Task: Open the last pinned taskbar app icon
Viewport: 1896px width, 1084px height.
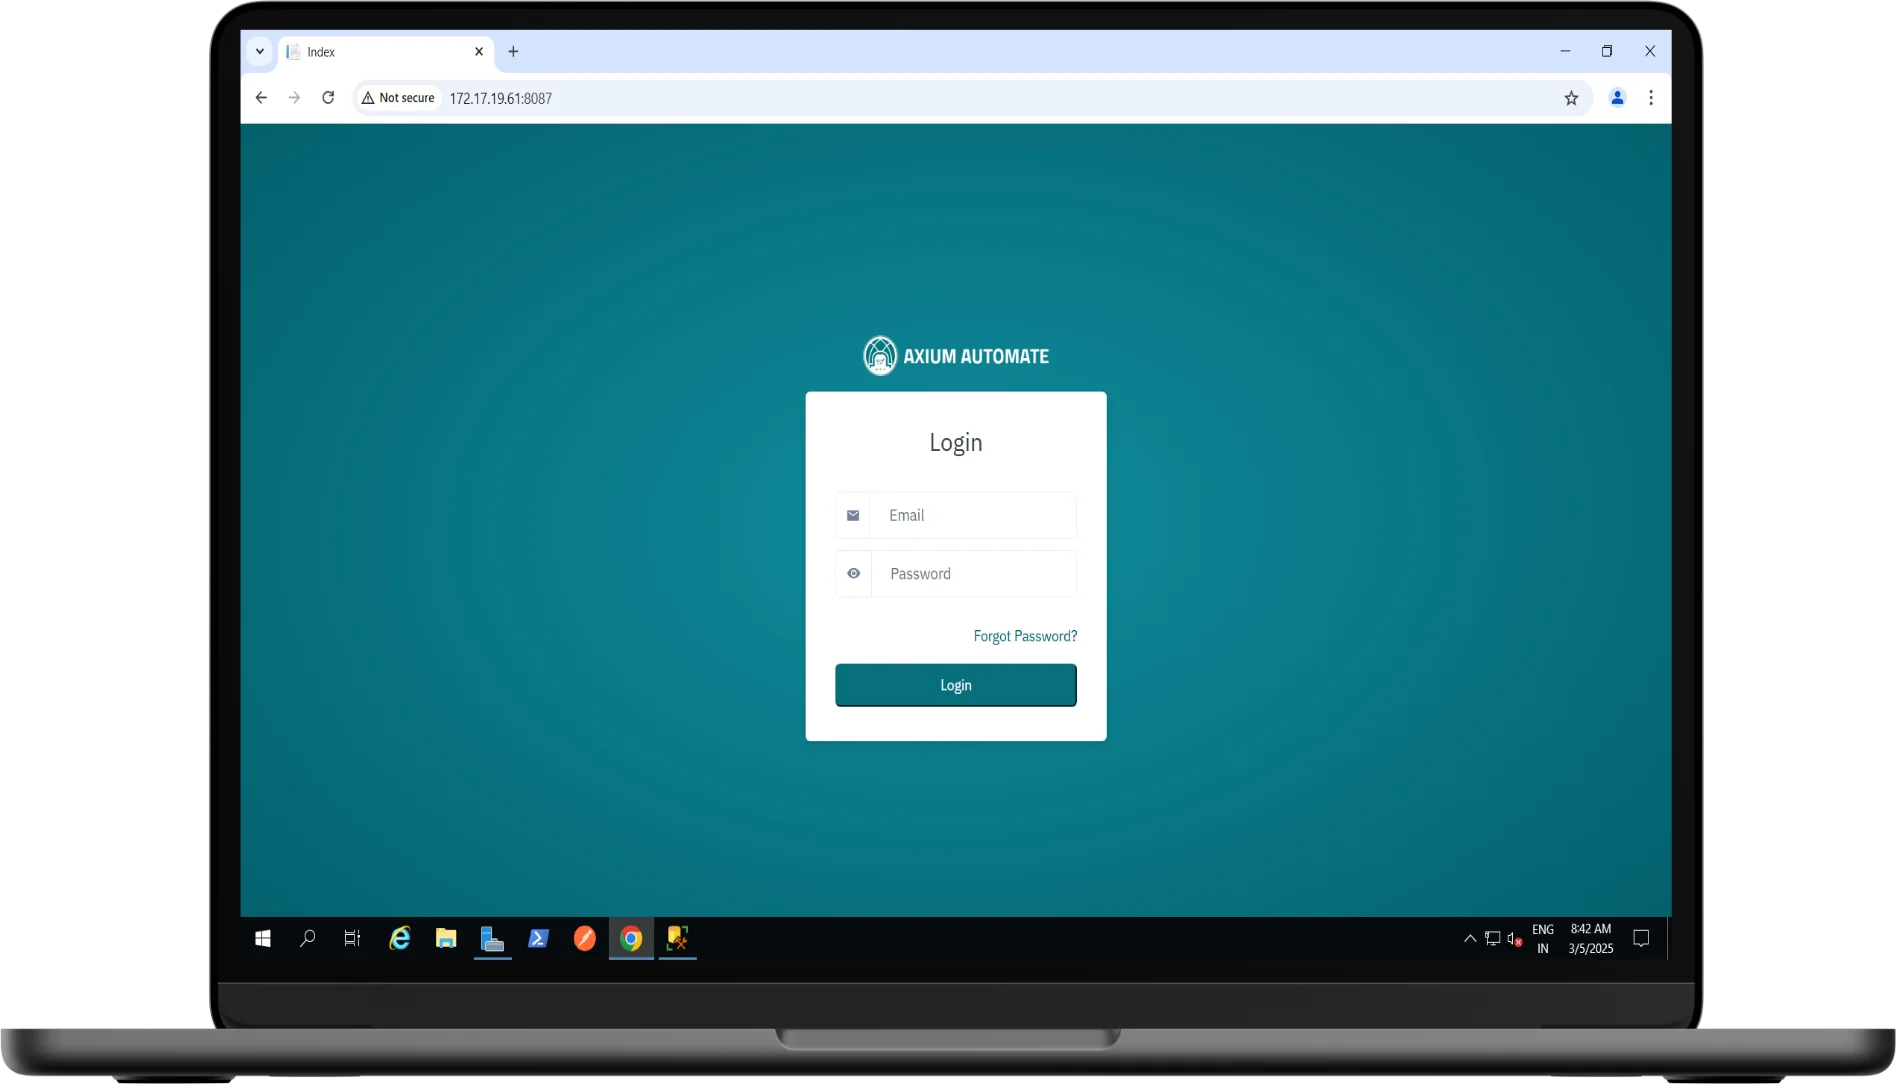Action: point(678,939)
